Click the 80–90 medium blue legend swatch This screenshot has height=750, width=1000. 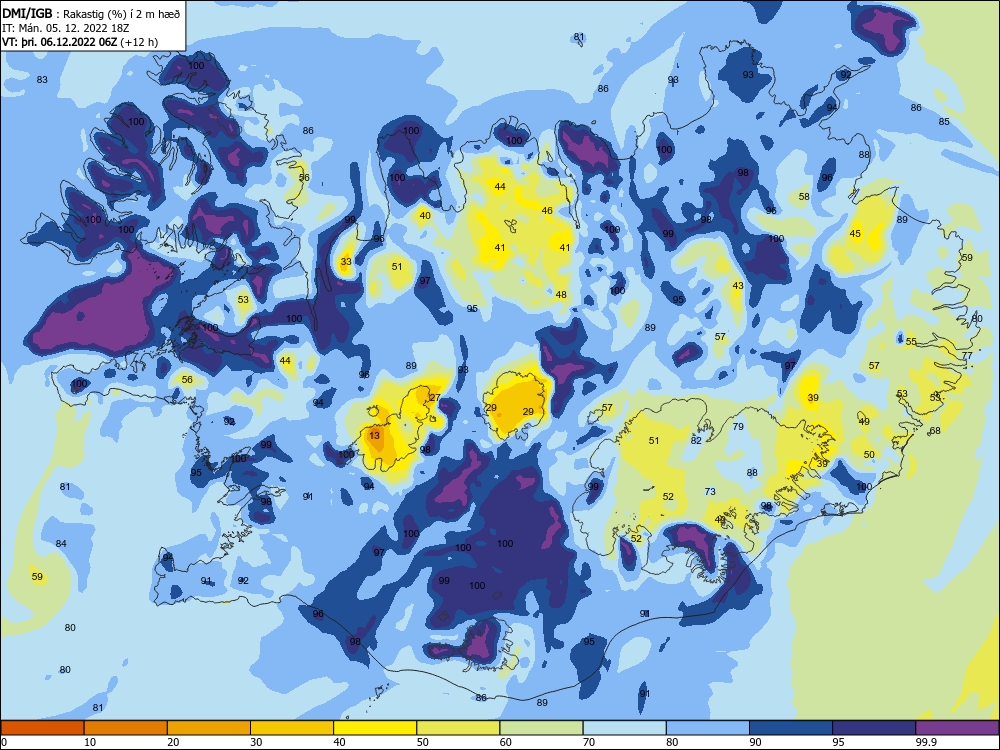pos(708,728)
